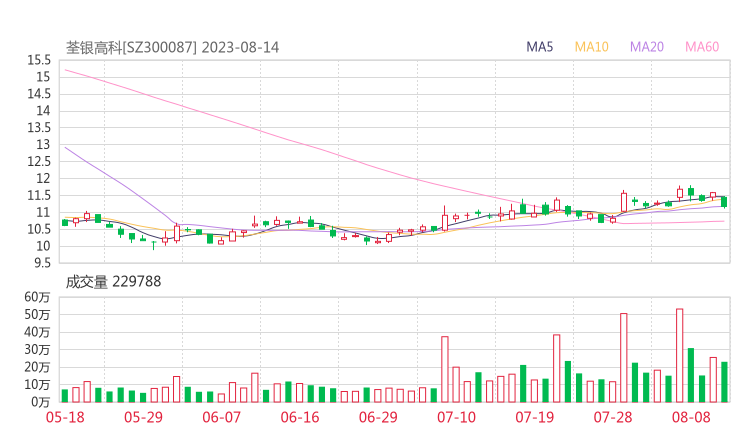This screenshot has height=440, width=740.
Task: Click the 15 price axis label
Action: pos(43,77)
